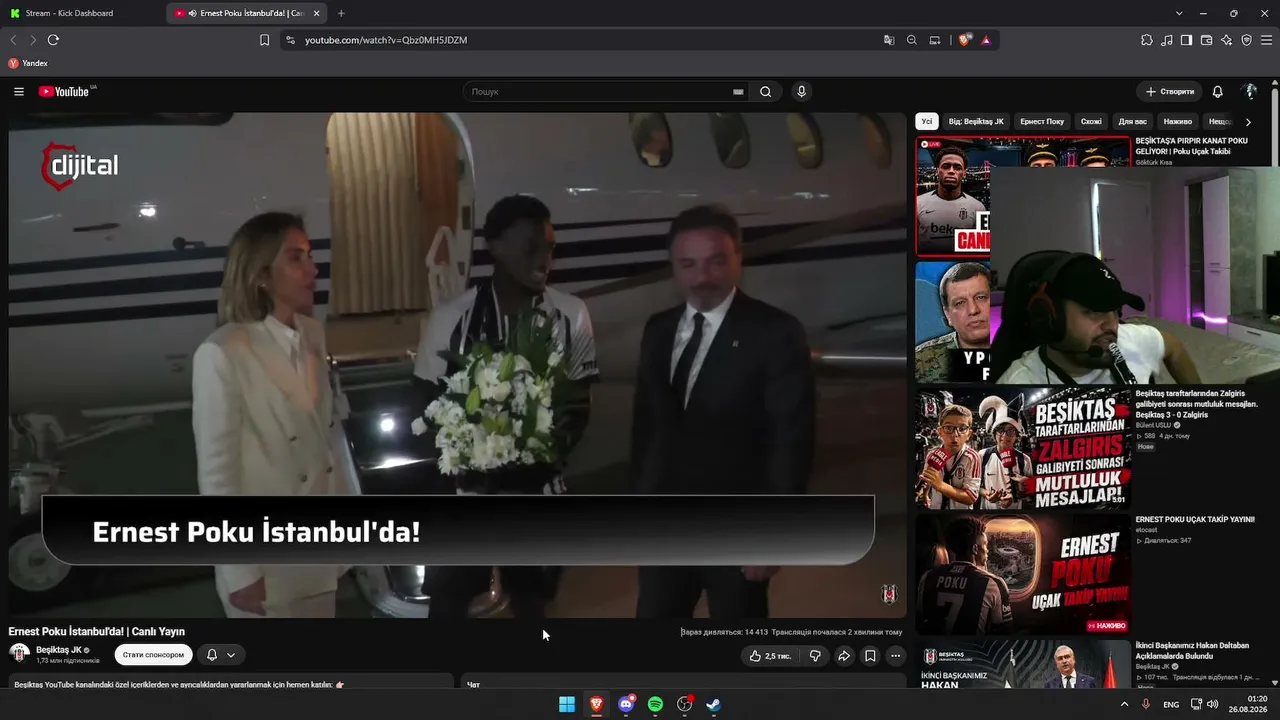Open the Ernest Poku Uçak Takip thumbnail
This screenshot has height=720, width=1280.
click(x=1023, y=574)
